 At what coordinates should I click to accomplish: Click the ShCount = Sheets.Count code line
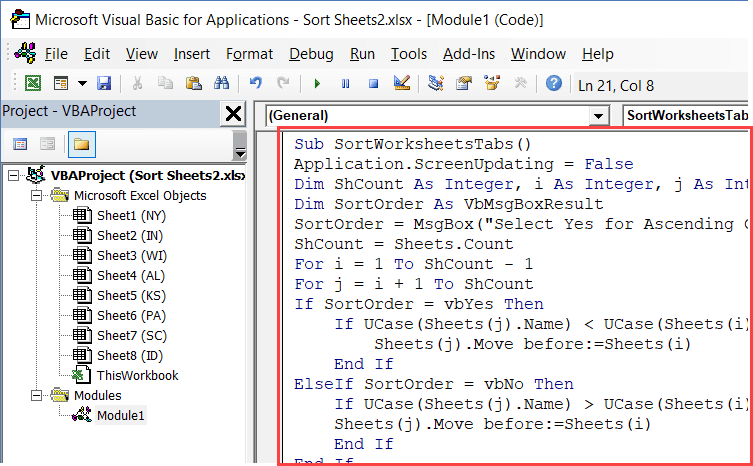[x=404, y=244]
